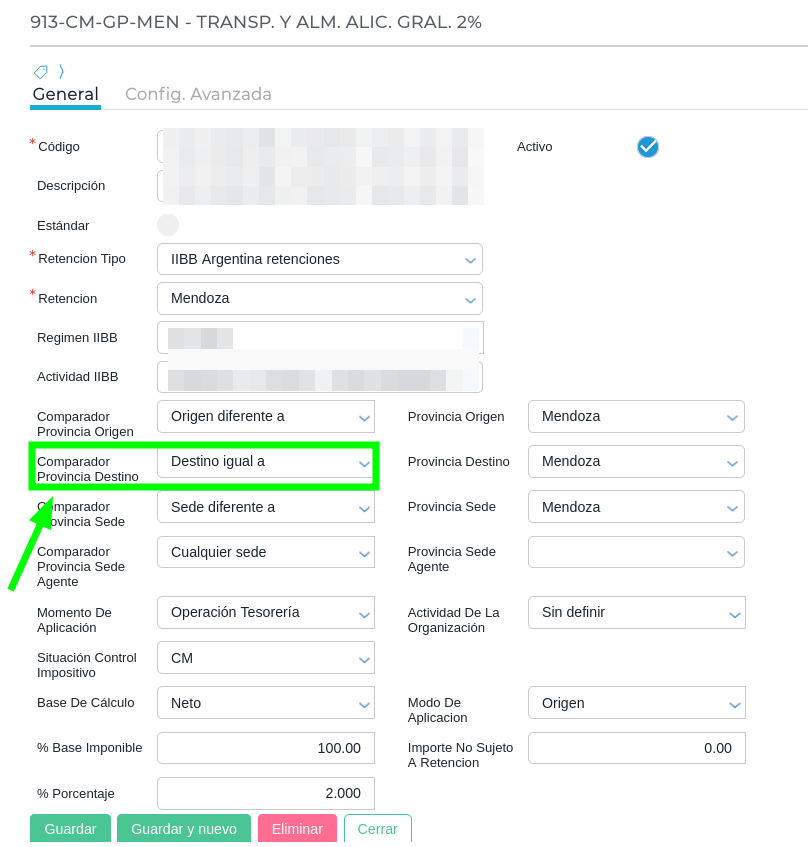The height and width of the screenshot is (847, 808).
Task: Click the Guardar y nuevo button
Action: pyautogui.click(x=184, y=829)
